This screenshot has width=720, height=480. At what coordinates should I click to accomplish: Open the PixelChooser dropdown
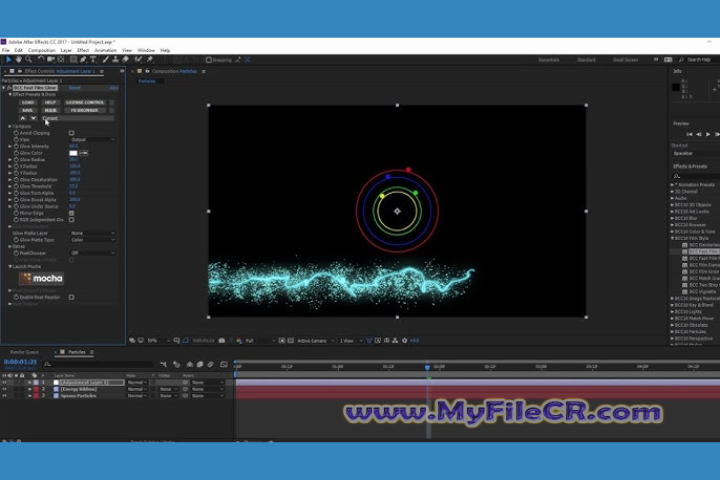tap(92, 253)
